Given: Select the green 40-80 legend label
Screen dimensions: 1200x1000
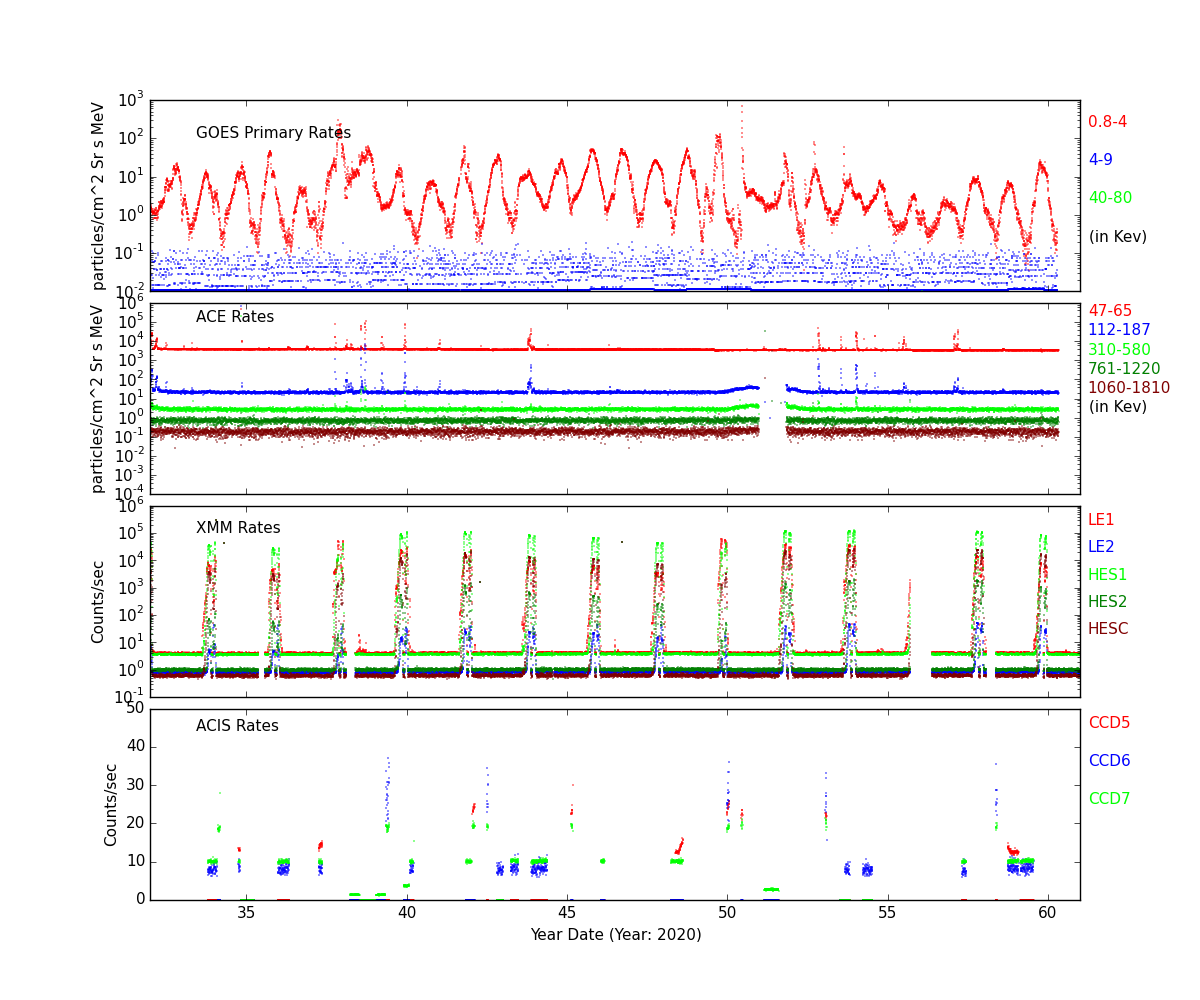Looking at the screenshot, I should [x=1110, y=198].
